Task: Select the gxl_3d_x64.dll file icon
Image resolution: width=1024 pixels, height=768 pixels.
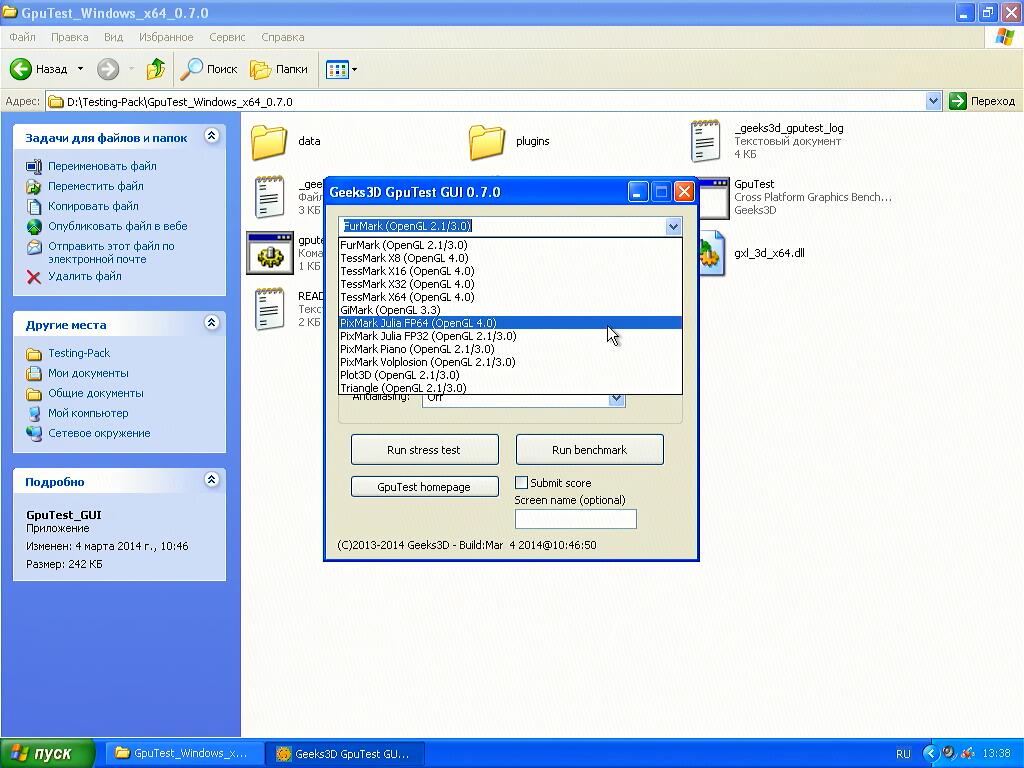Action: point(709,254)
